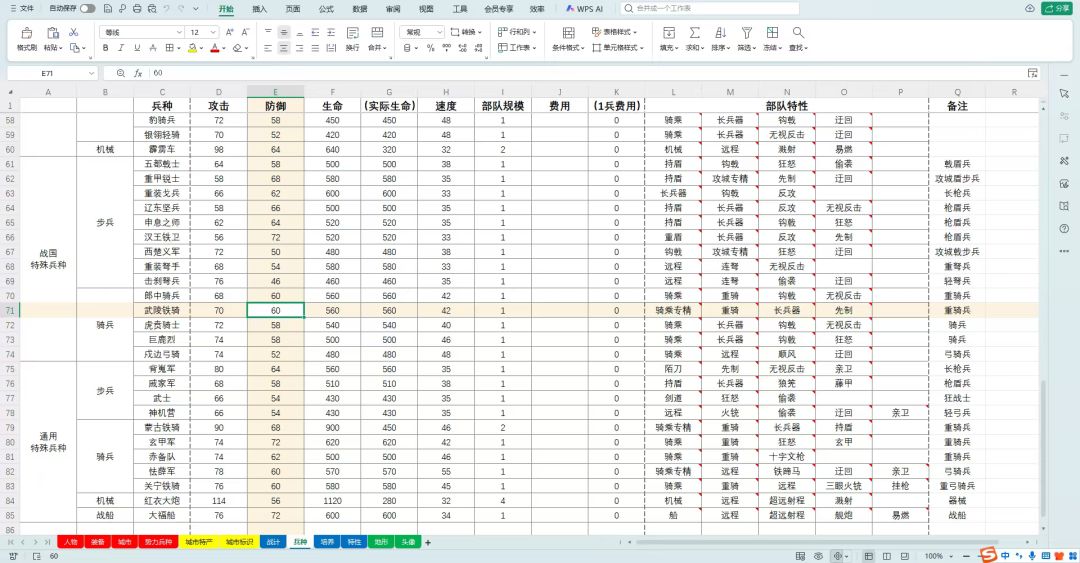The width and height of the screenshot is (1080, 563).
Task: Click the Save icon in quick toolbar
Action: pyautogui.click(x=107, y=8)
